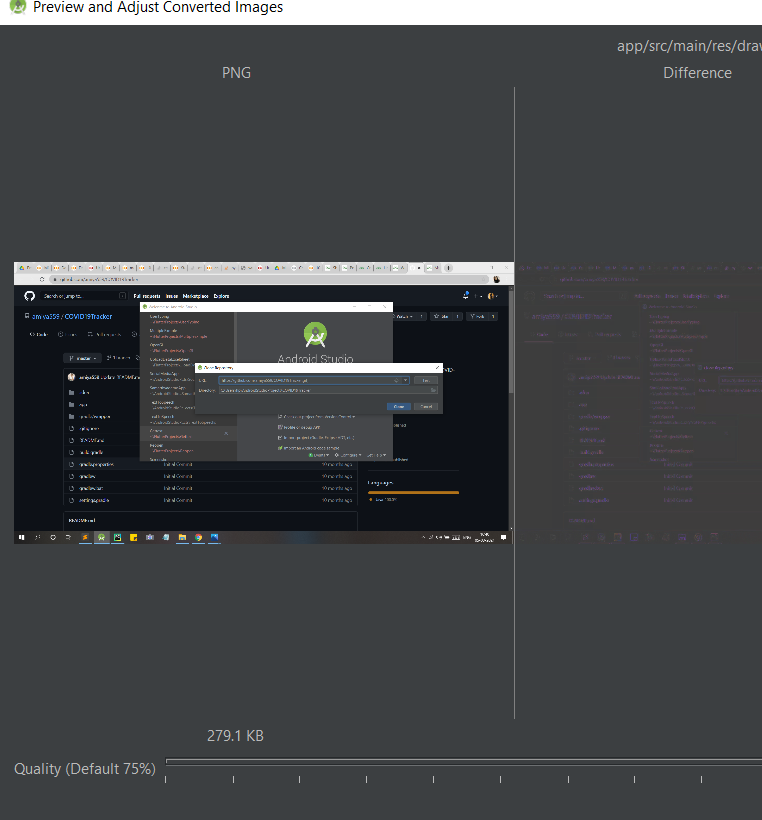762x820 pixels.
Task: Select the PNG preview image
Action: click(x=264, y=403)
